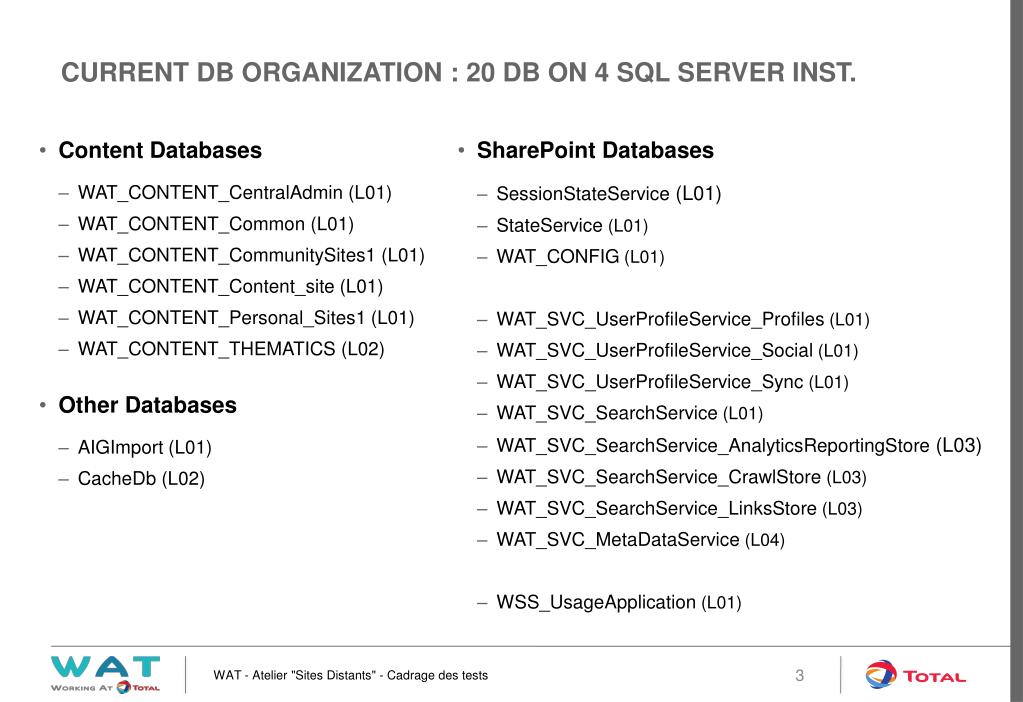Click StateService (L01) entry
Screen dimensions: 1023x702
(x=572, y=226)
